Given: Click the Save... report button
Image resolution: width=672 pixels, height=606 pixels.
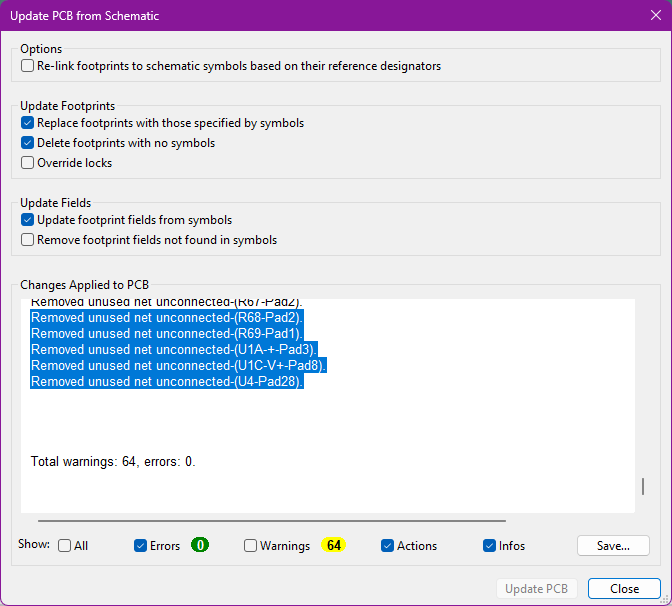Looking at the screenshot, I should [613, 546].
